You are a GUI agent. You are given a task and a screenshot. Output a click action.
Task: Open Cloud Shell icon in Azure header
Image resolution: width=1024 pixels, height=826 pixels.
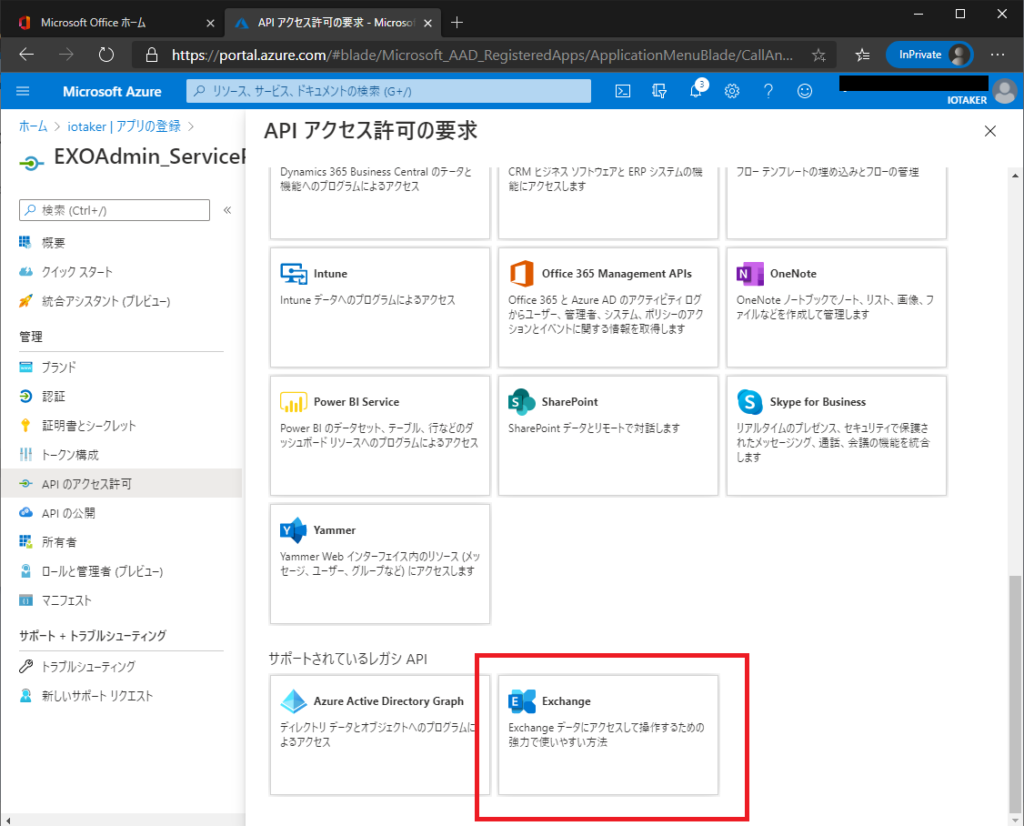pos(622,91)
